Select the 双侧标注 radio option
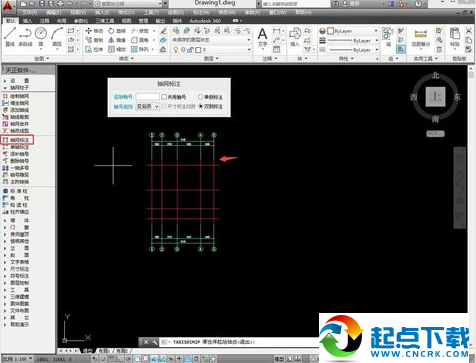Image resolution: width=476 pixels, height=363 pixels. [x=210, y=106]
